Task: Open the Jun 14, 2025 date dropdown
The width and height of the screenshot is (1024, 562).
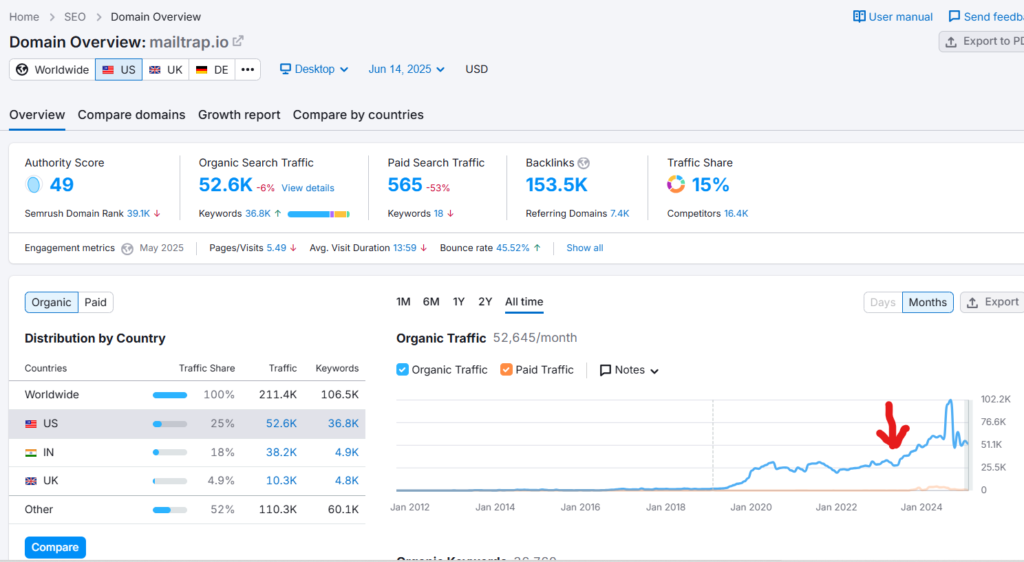Action: point(406,69)
